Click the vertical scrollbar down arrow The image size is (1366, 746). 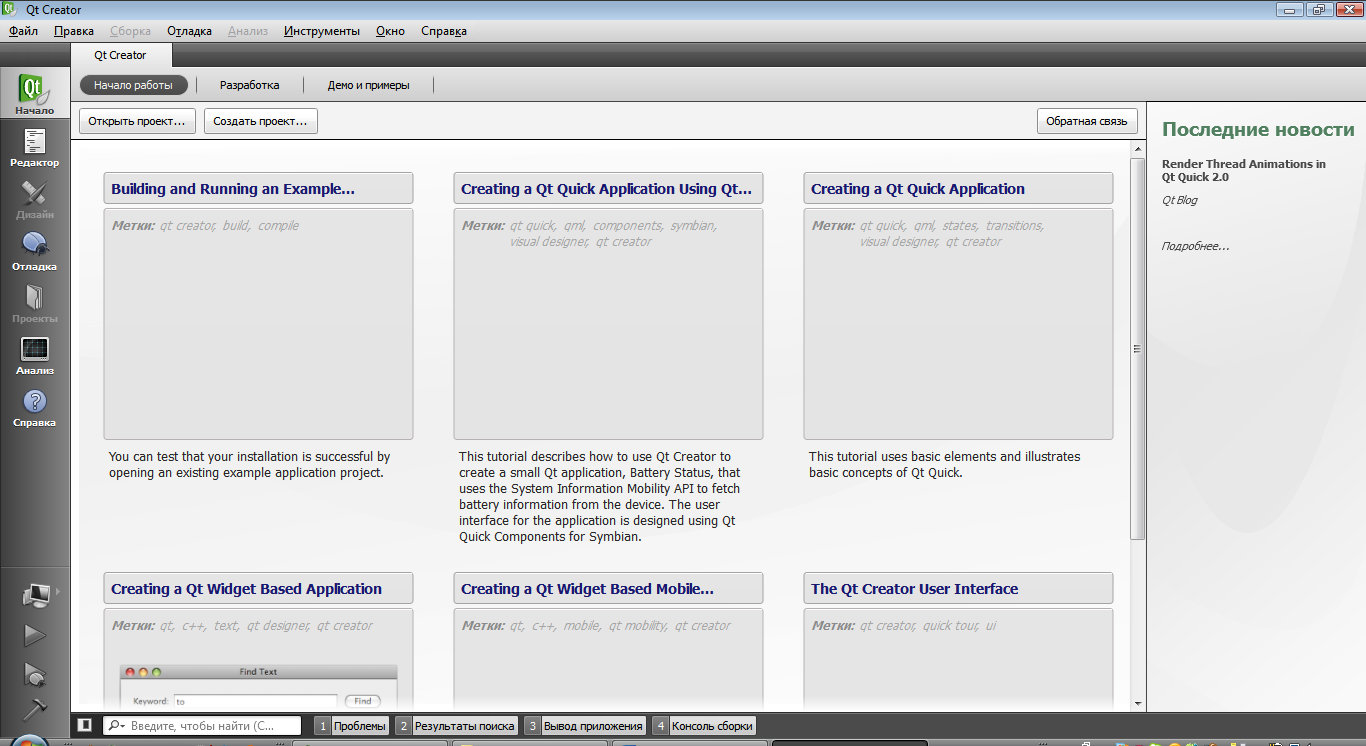[1137, 703]
